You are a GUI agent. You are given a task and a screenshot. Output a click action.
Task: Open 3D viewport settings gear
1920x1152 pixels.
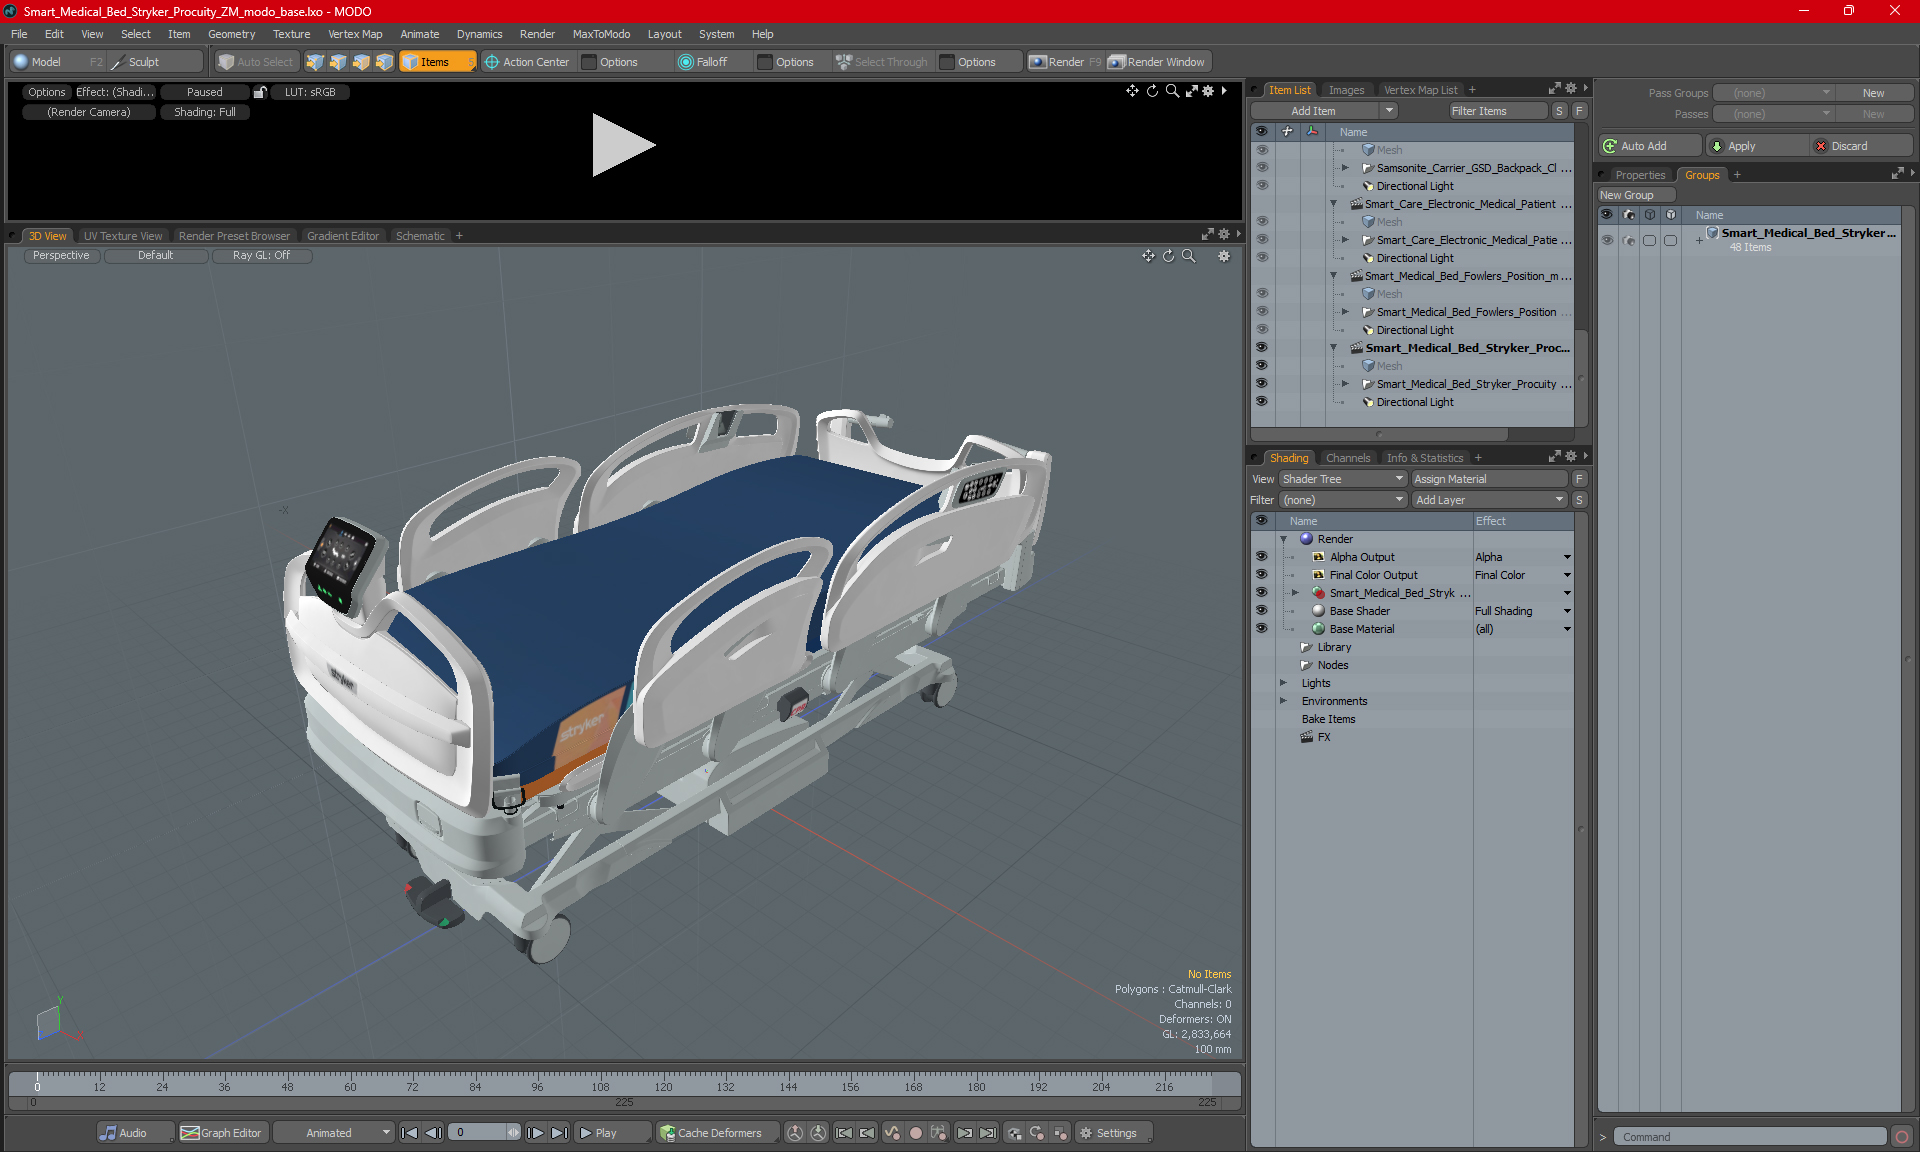tap(1224, 256)
